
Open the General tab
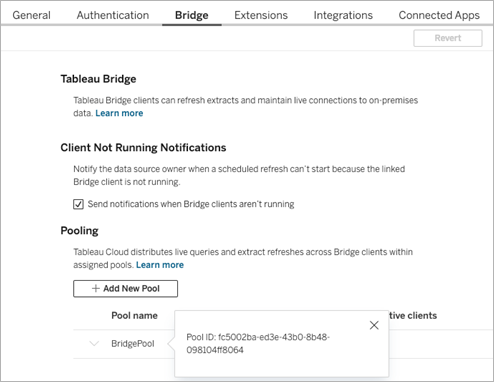(x=32, y=15)
